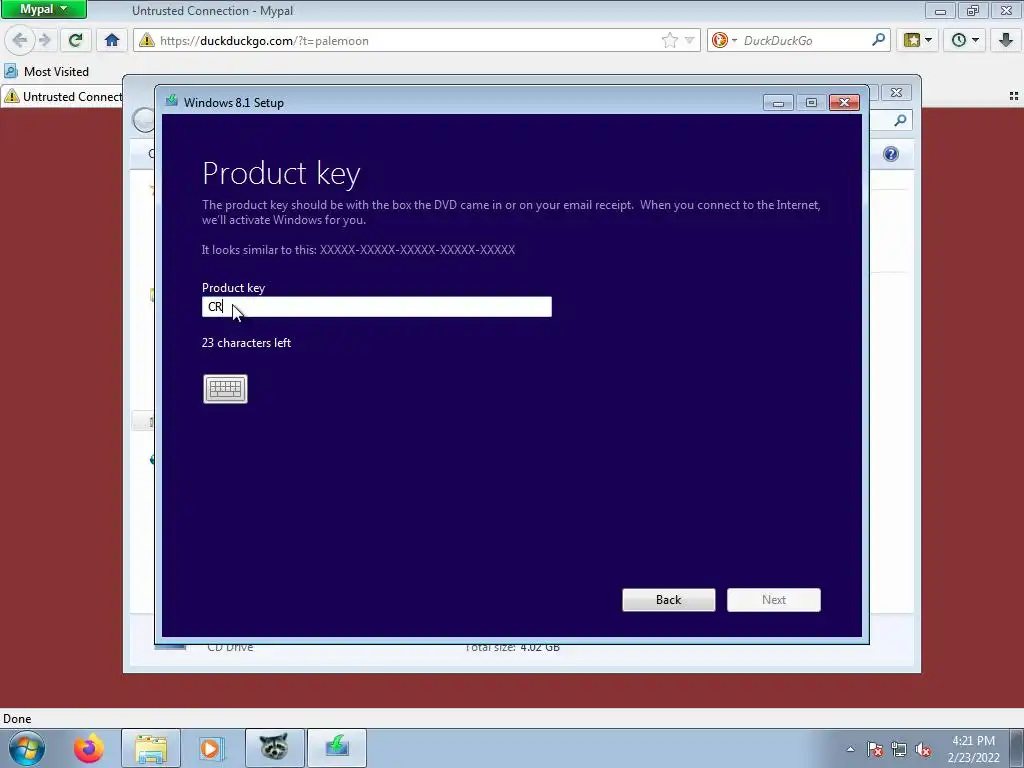Open the downloads arrow button
This screenshot has width=1024, height=768.
point(1006,40)
